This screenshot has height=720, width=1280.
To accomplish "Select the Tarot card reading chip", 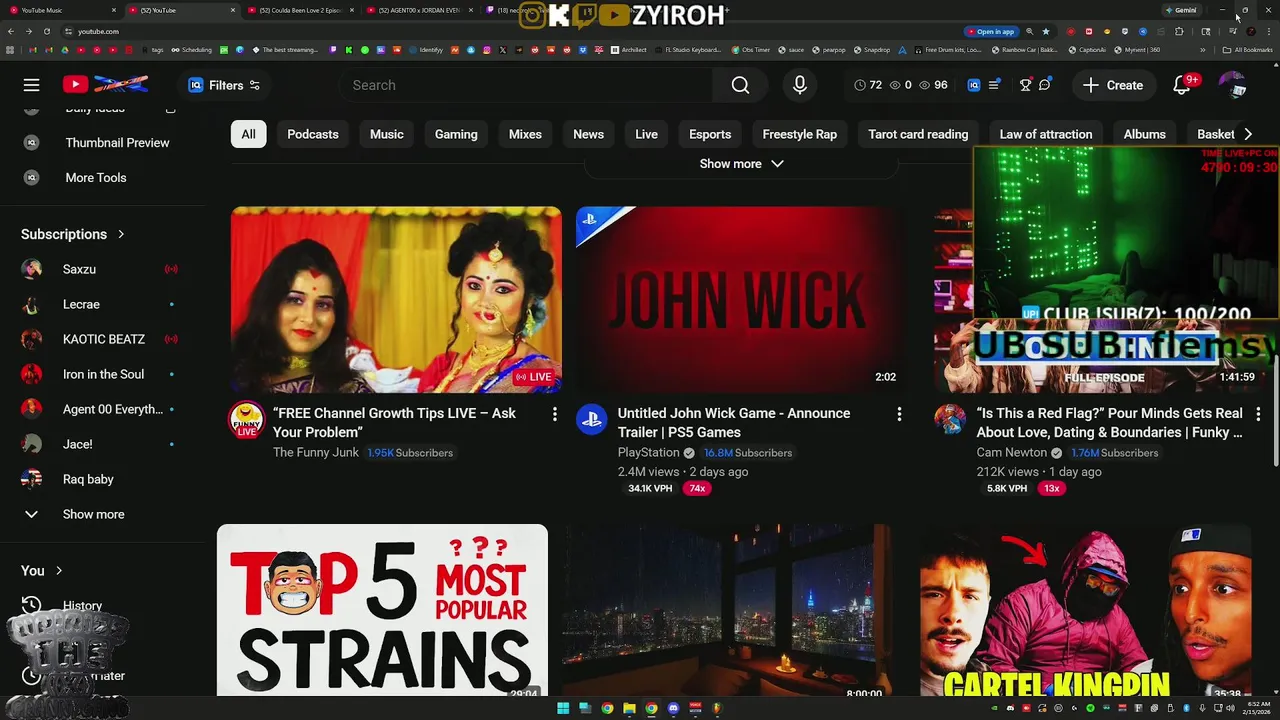I will click(x=918, y=134).
